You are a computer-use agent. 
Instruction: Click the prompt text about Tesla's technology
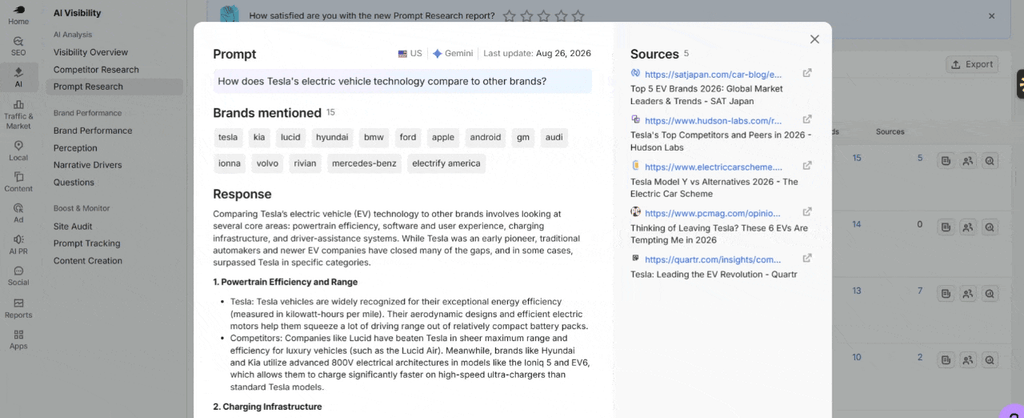[x=382, y=82]
